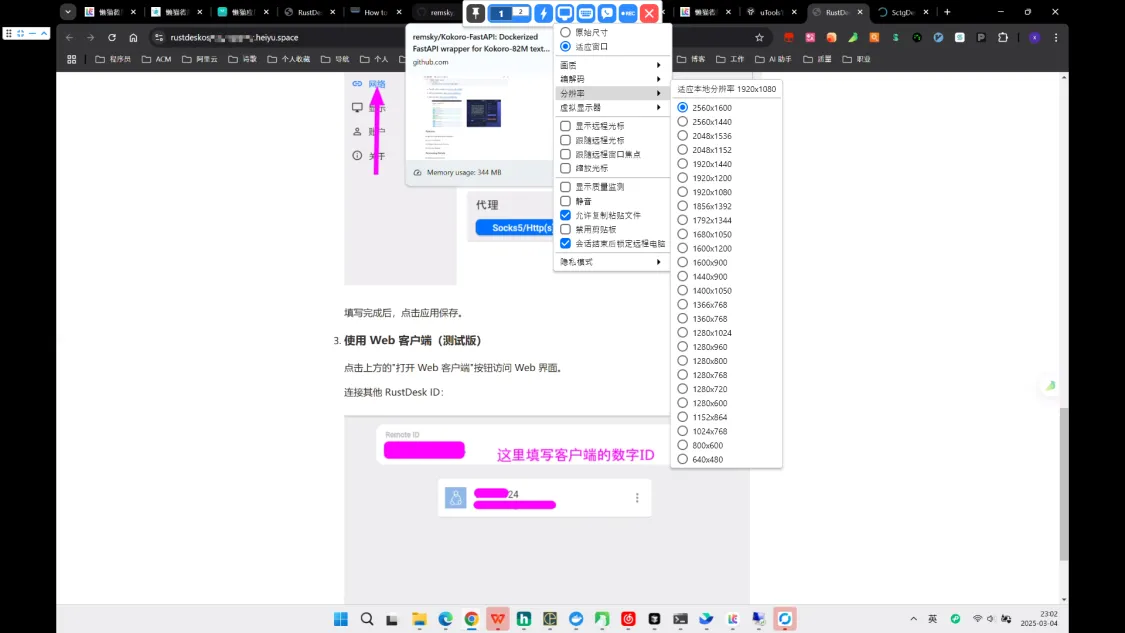Expand the 画质 submenu
The image size is (1125, 633).
(611, 65)
